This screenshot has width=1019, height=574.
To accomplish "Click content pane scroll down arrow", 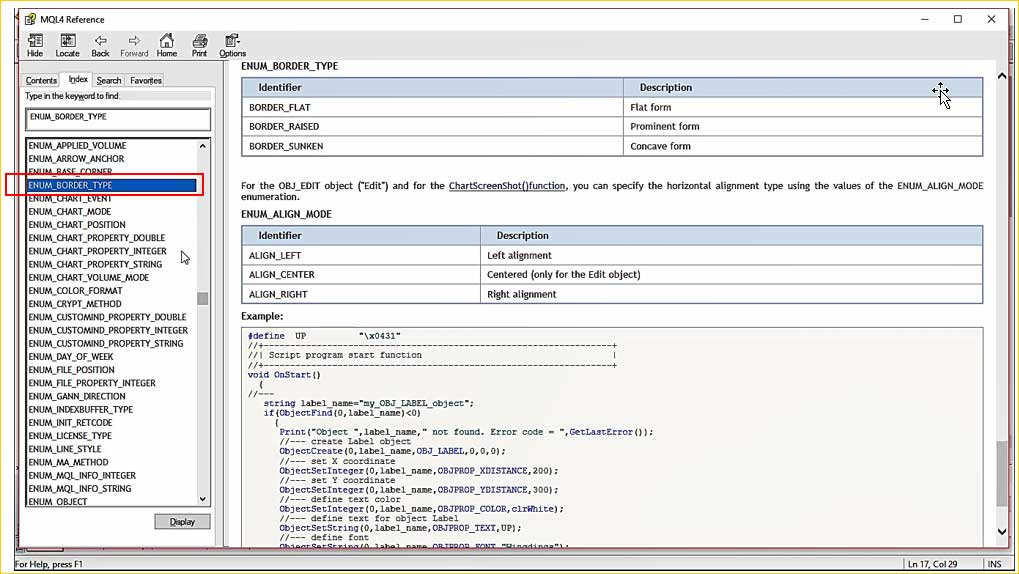I will click(1002, 532).
